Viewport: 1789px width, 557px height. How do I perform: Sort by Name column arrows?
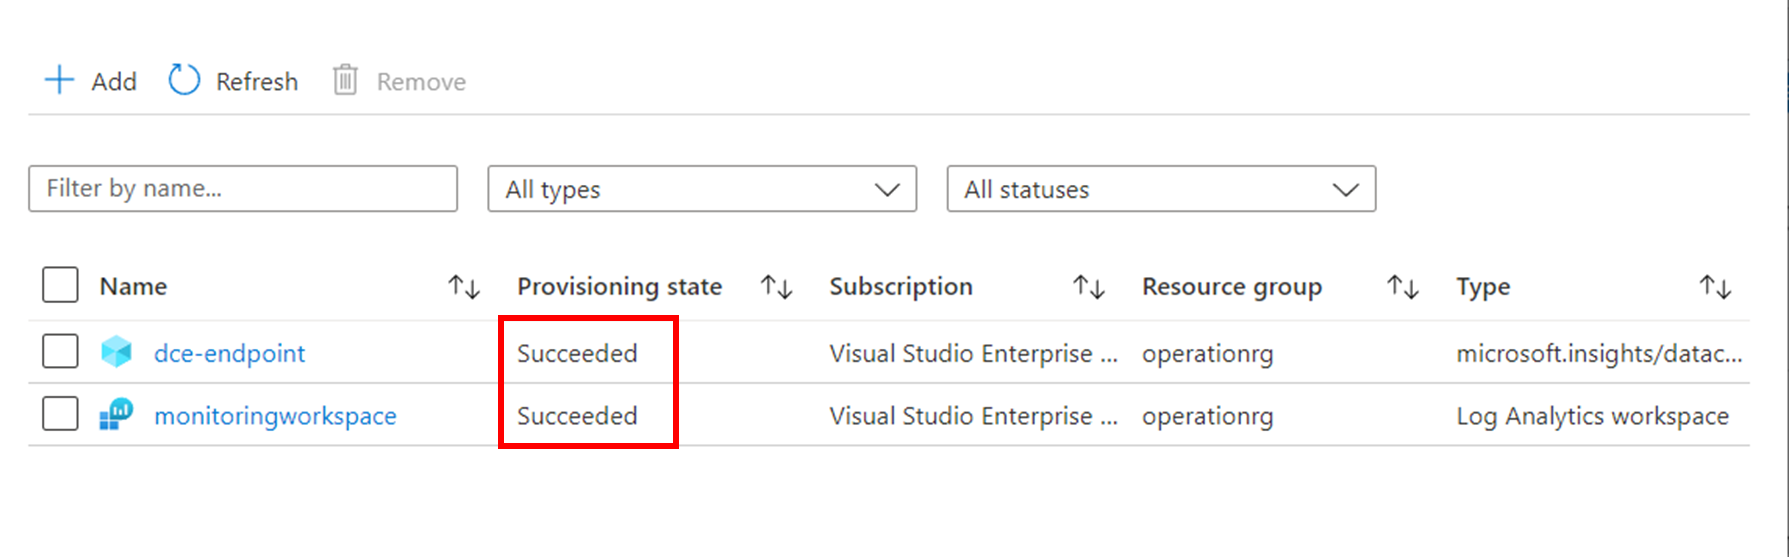point(464,287)
